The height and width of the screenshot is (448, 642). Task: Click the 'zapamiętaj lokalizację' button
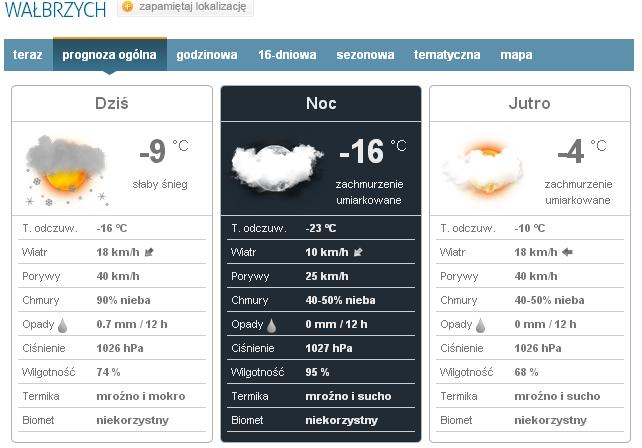pyautogui.click(x=185, y=7)
